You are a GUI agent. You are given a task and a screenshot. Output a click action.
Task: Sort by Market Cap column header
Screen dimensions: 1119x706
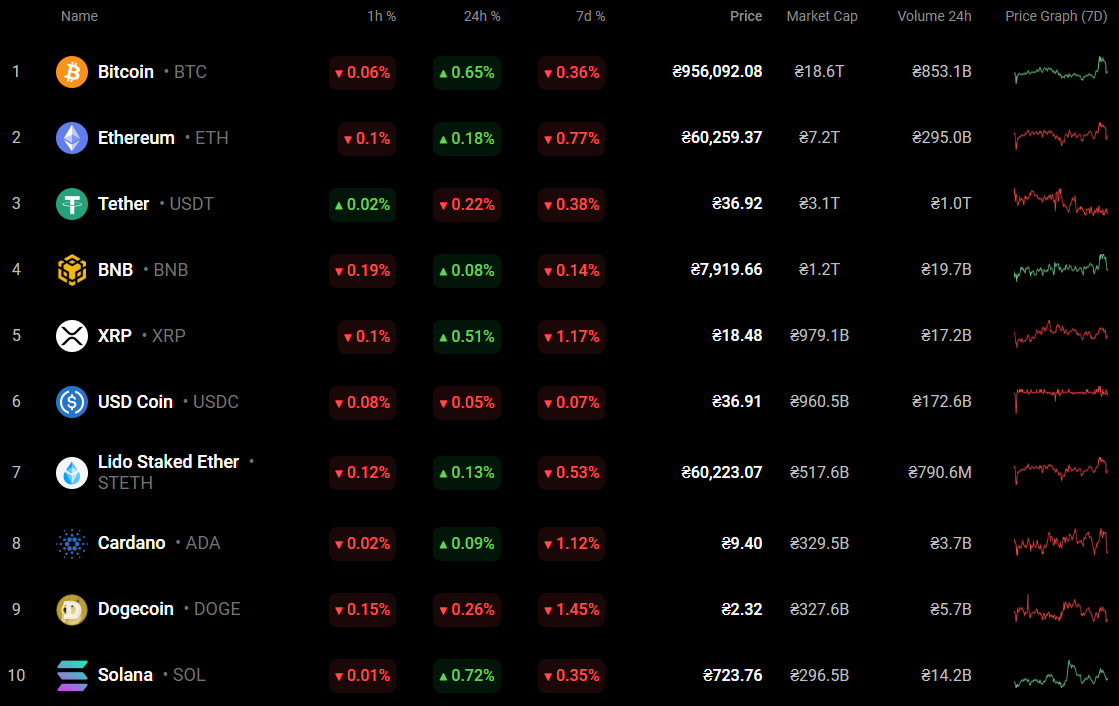(x=822, y=17)
